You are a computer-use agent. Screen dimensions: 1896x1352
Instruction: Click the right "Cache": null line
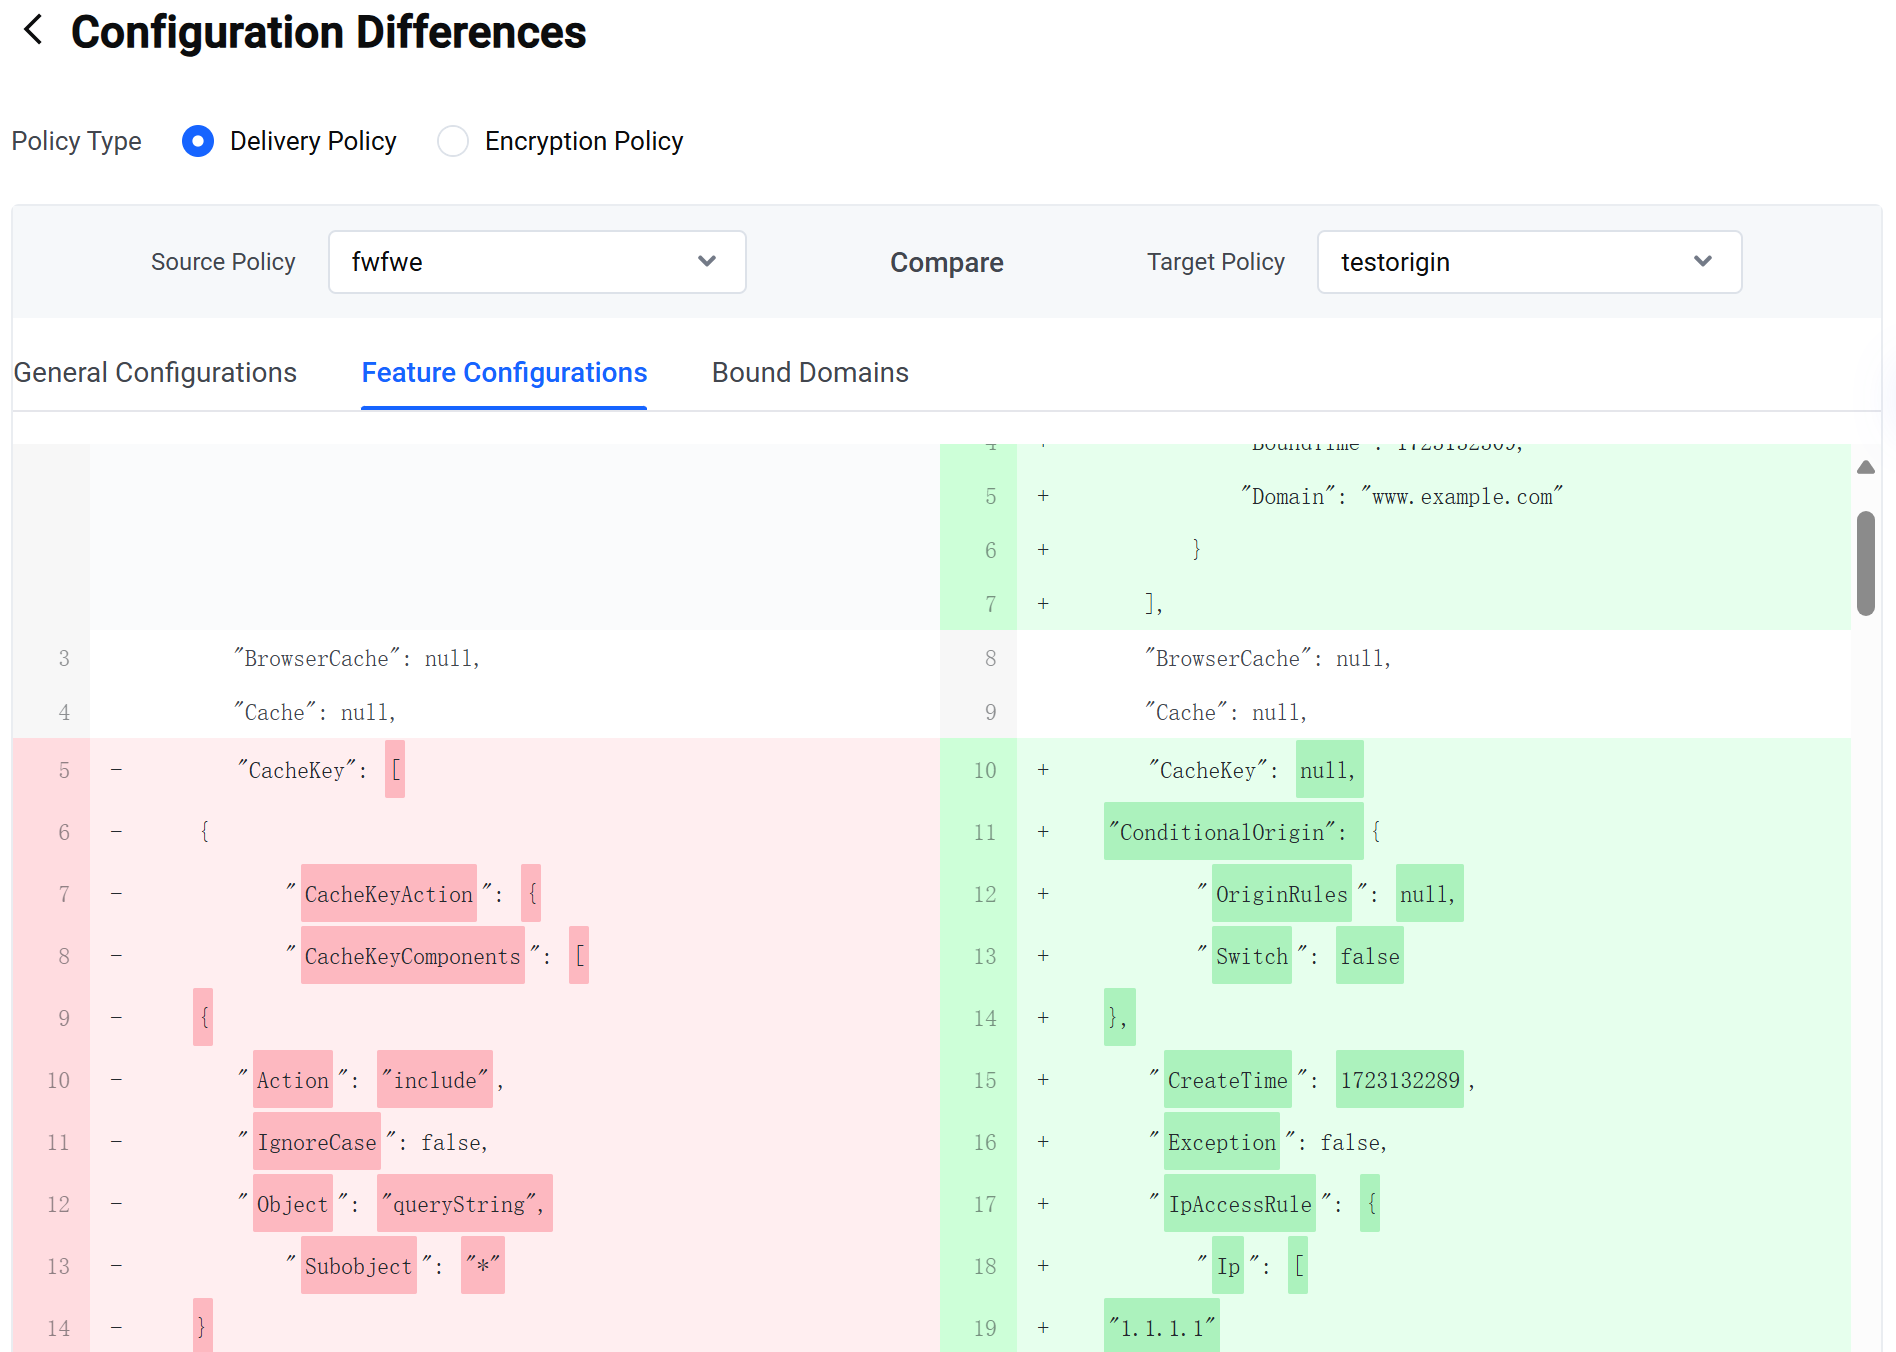coord(1226,712)
